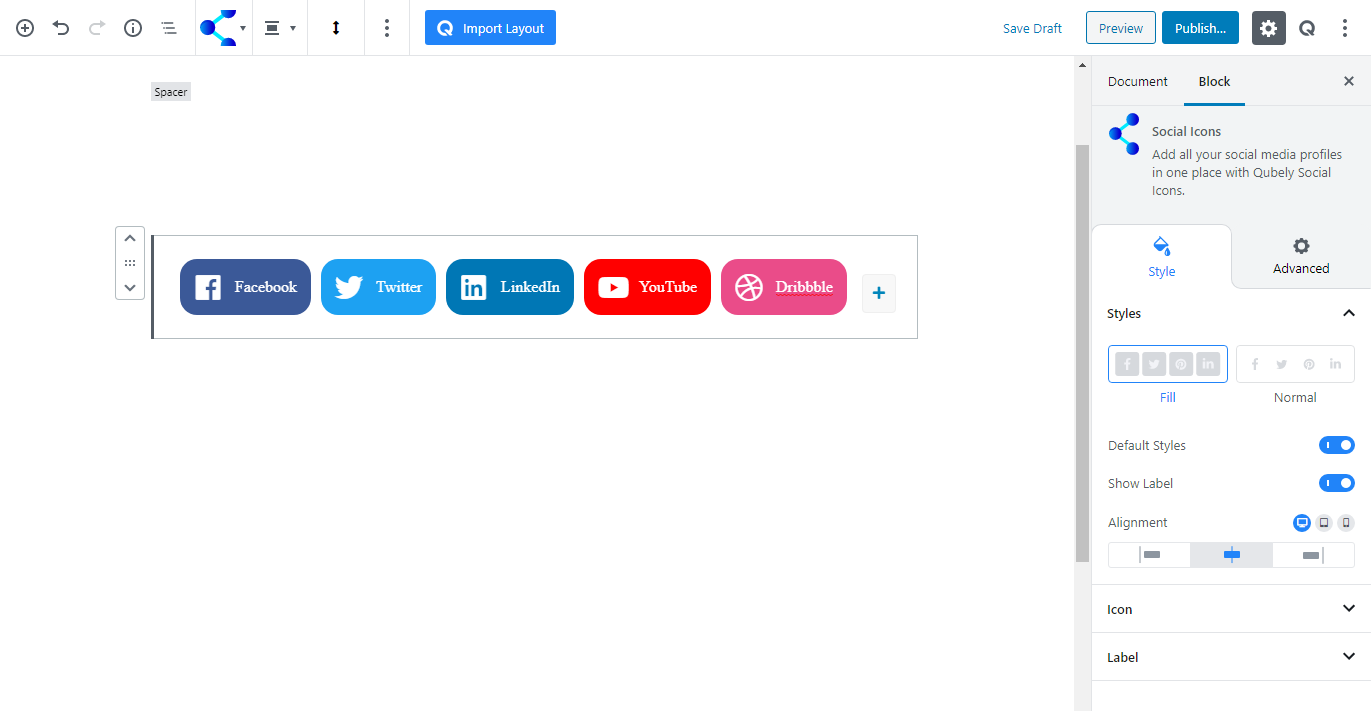Image resolution: width=1371 pixels, height=711 pixels.
Task: Click the Add block plus icon
Action: [25, 28]
